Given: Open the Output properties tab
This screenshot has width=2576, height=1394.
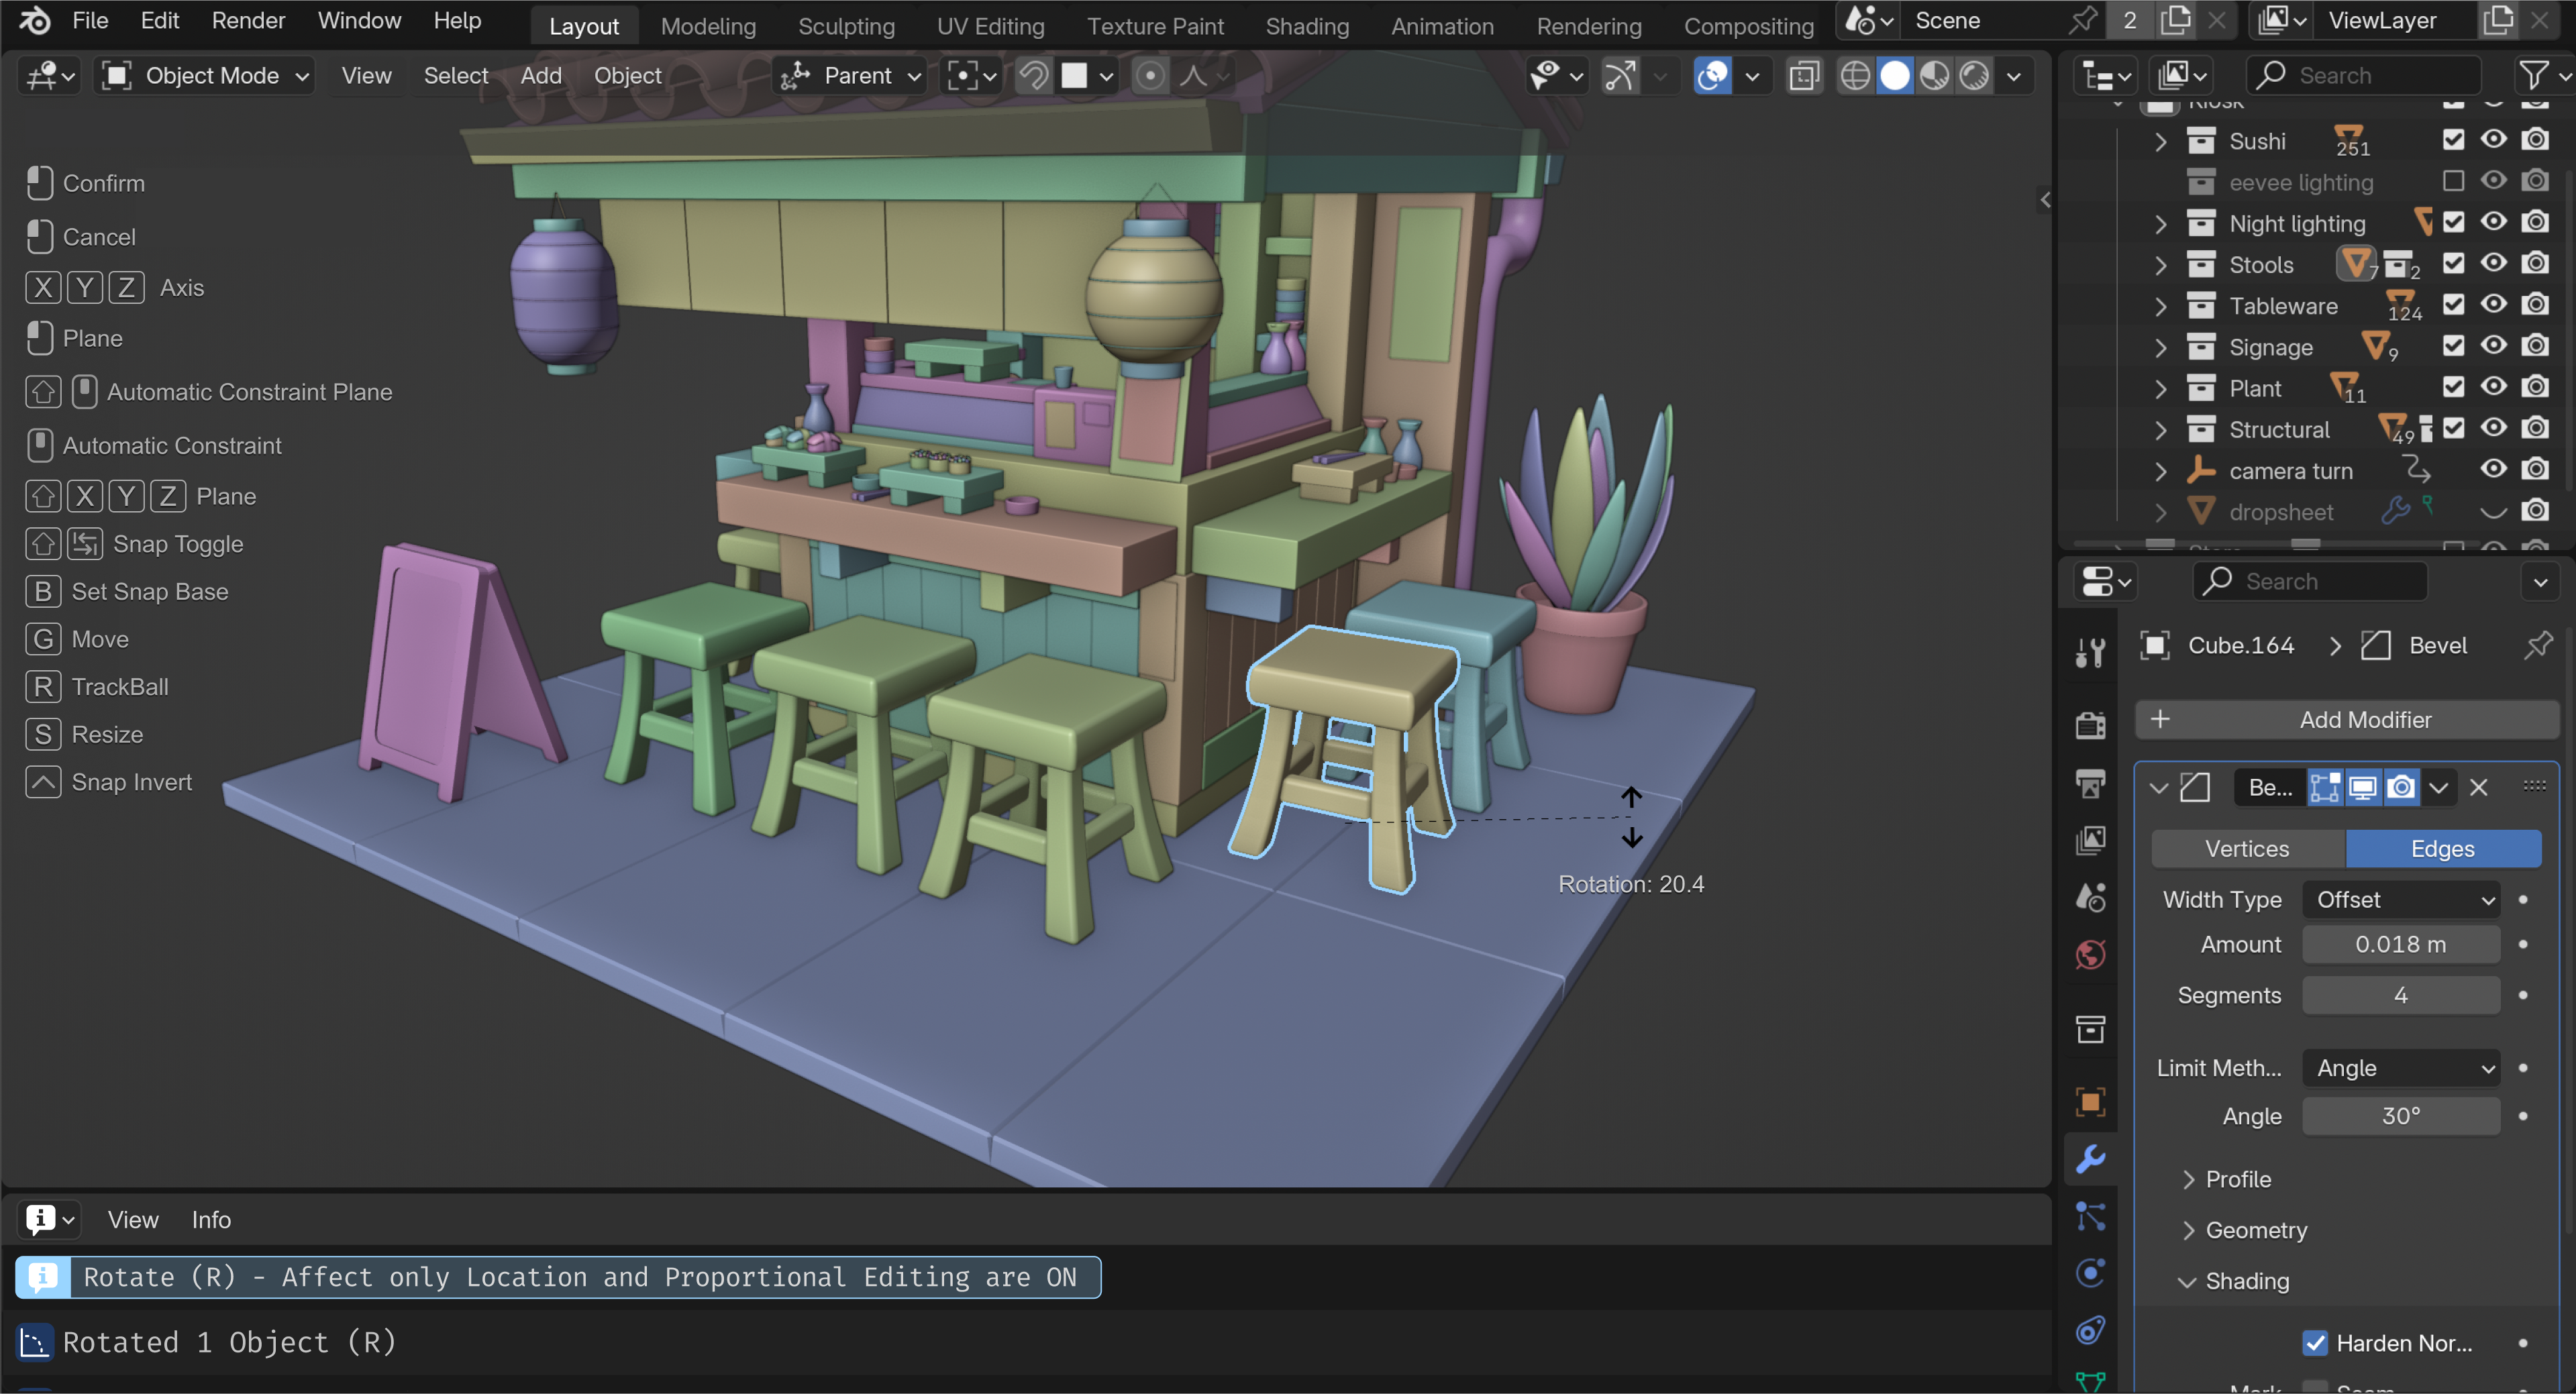Looking at the screenshot, I should (2090, 783).
